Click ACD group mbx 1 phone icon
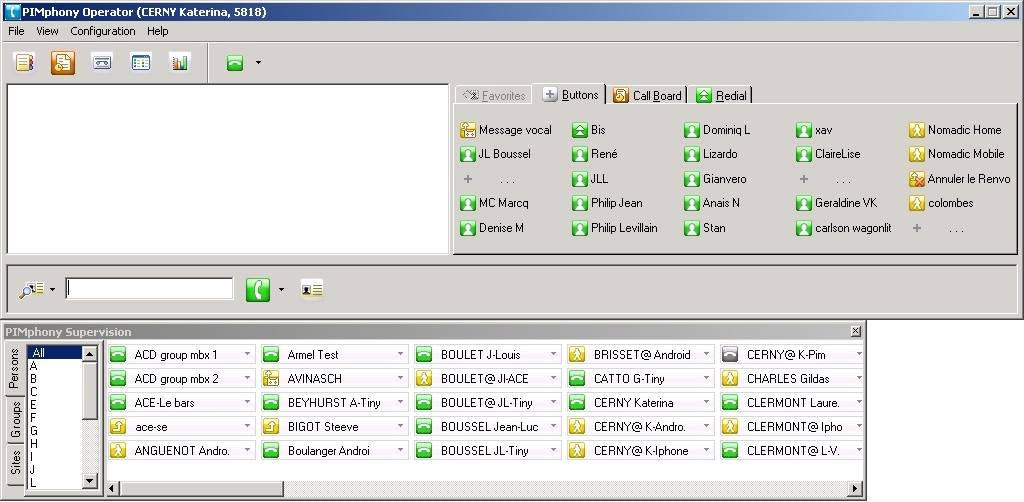This screenshot has height=502, width=1024. click(x=118, y=354)
